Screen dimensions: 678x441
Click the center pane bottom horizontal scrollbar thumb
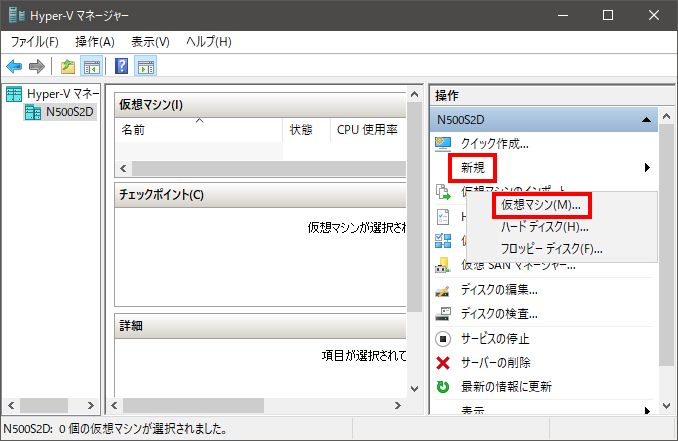tap(193, 406)
